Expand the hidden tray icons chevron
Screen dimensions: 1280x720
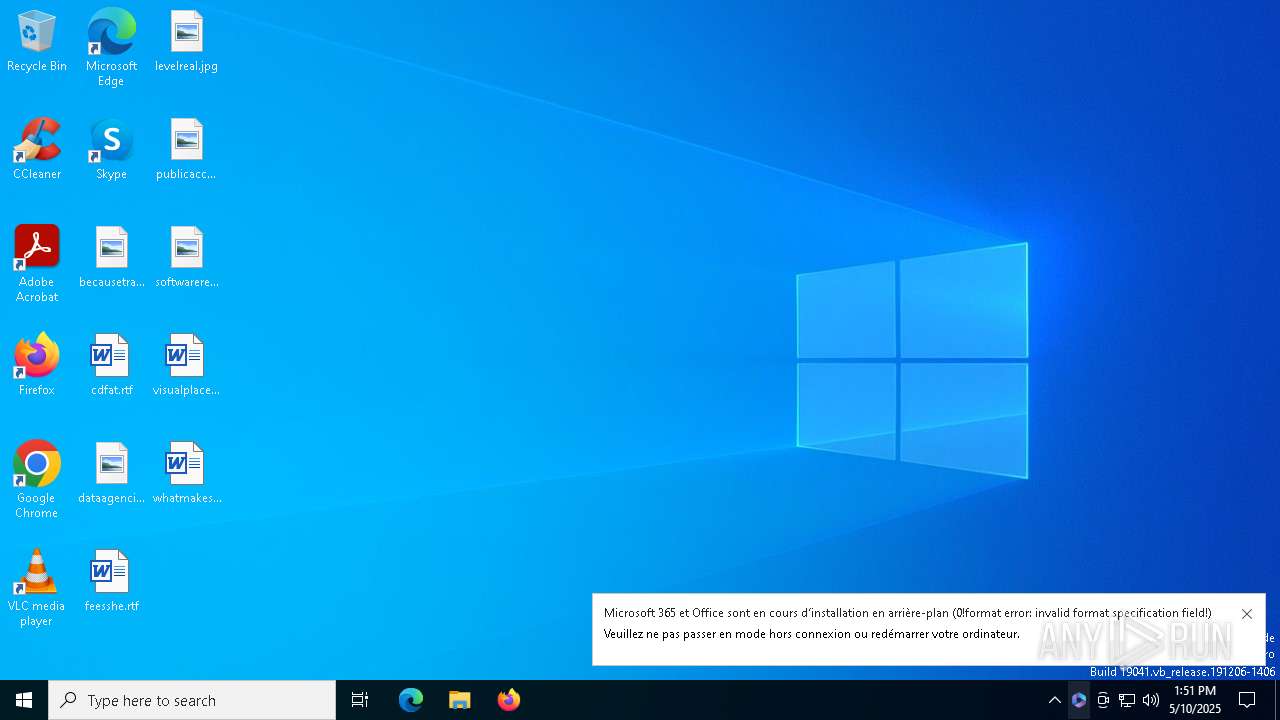click(x=1054, y=700)
